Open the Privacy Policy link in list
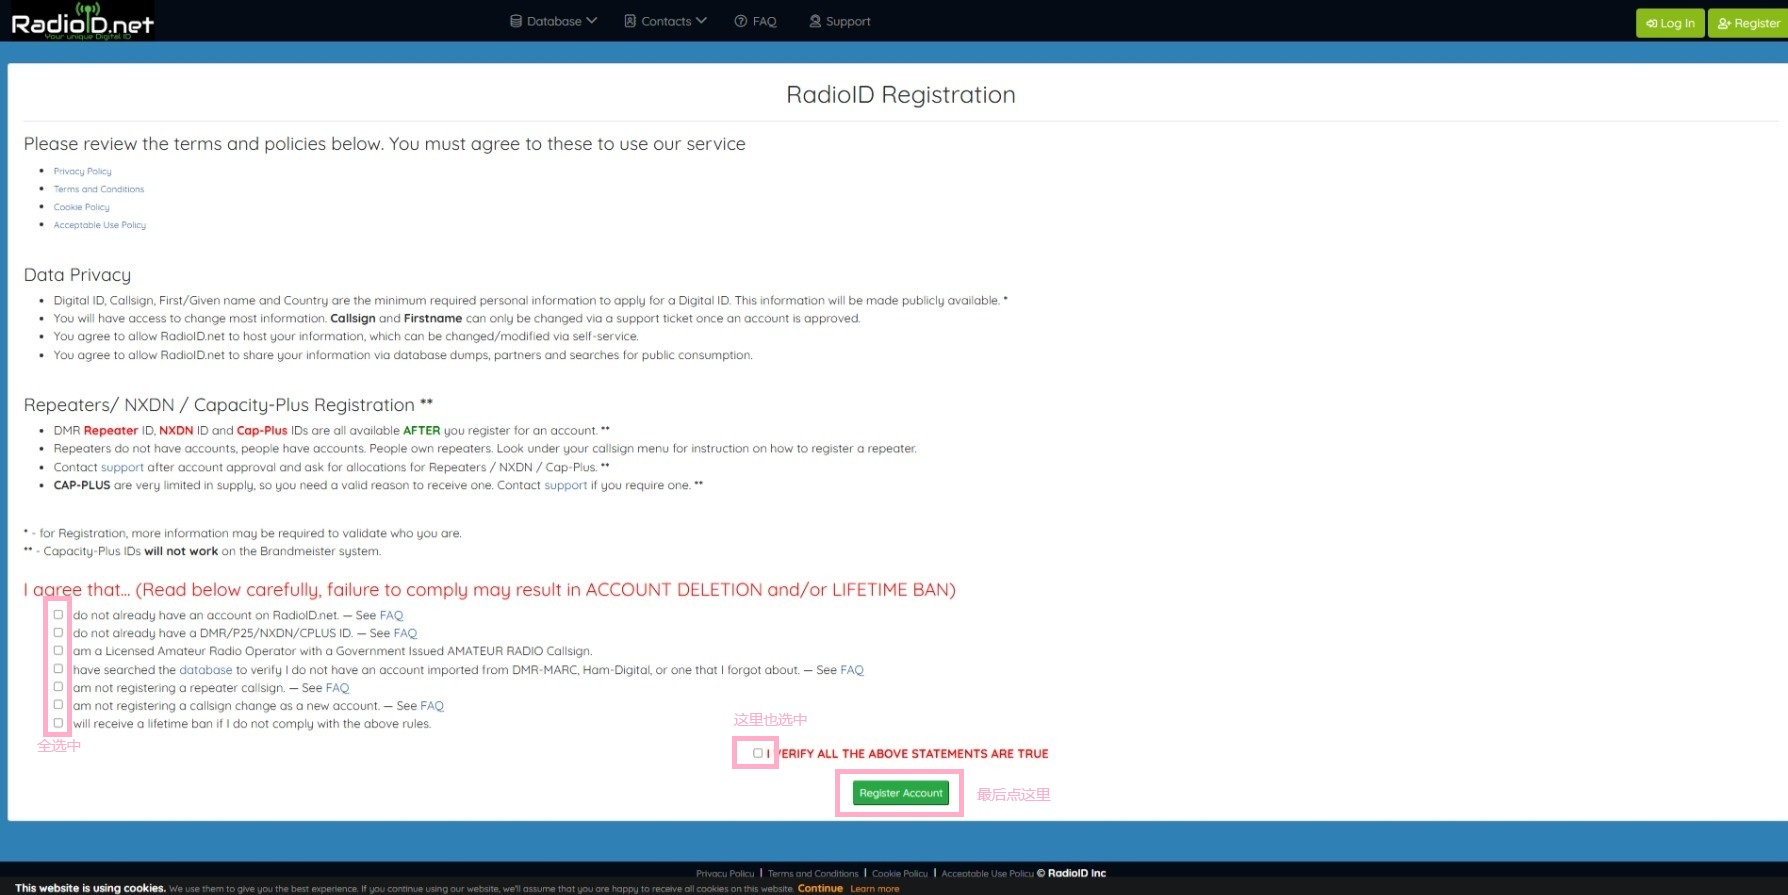Screen dimensions: 1788x895 82,171
